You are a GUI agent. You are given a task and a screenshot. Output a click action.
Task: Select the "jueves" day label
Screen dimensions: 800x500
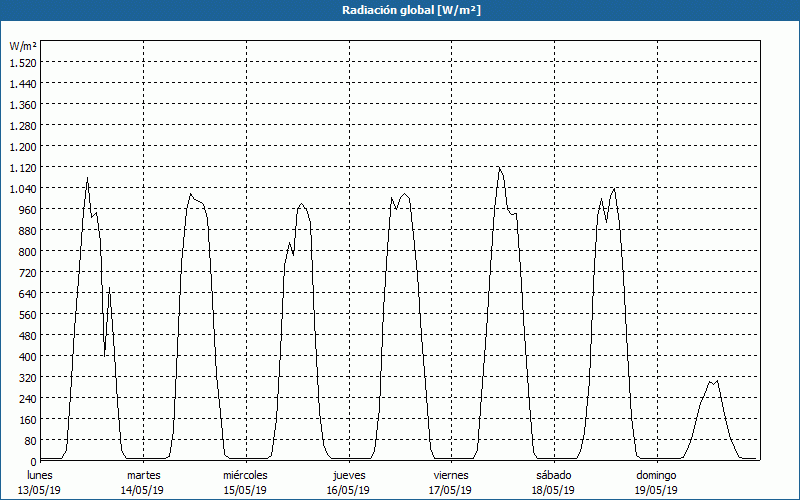(348, 475)
